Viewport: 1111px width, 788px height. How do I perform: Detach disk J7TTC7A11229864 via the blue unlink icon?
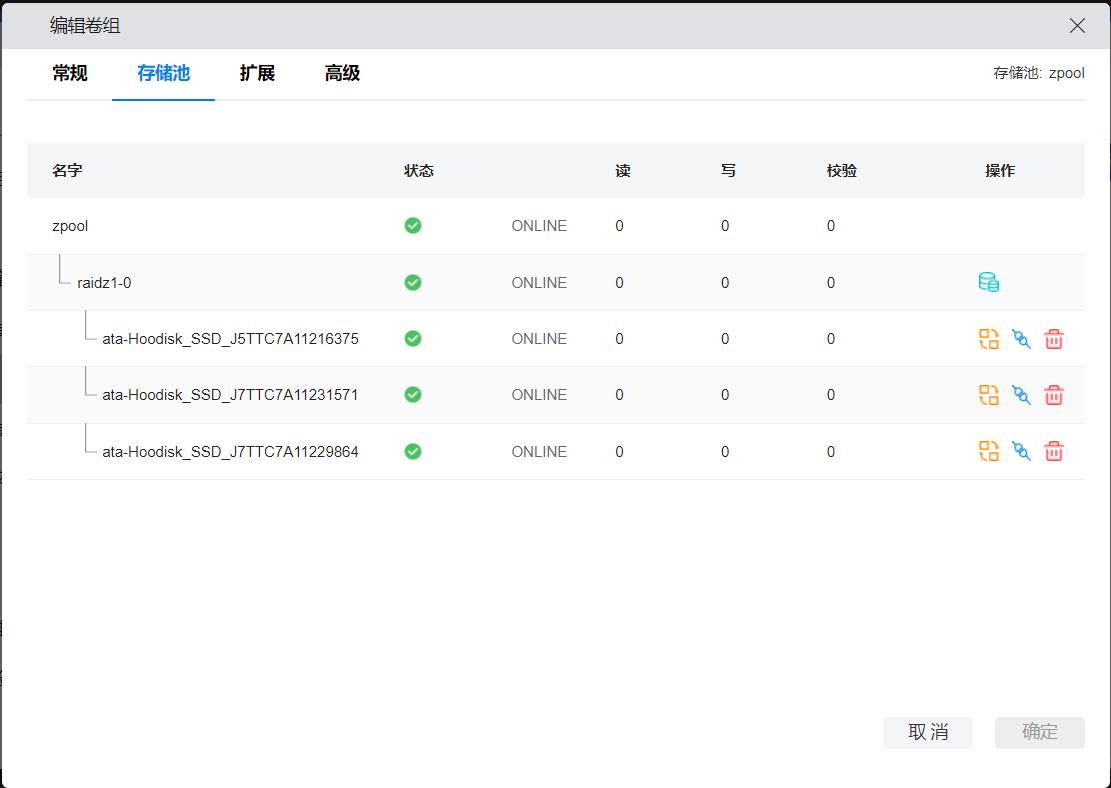(x=1021, y=452)
